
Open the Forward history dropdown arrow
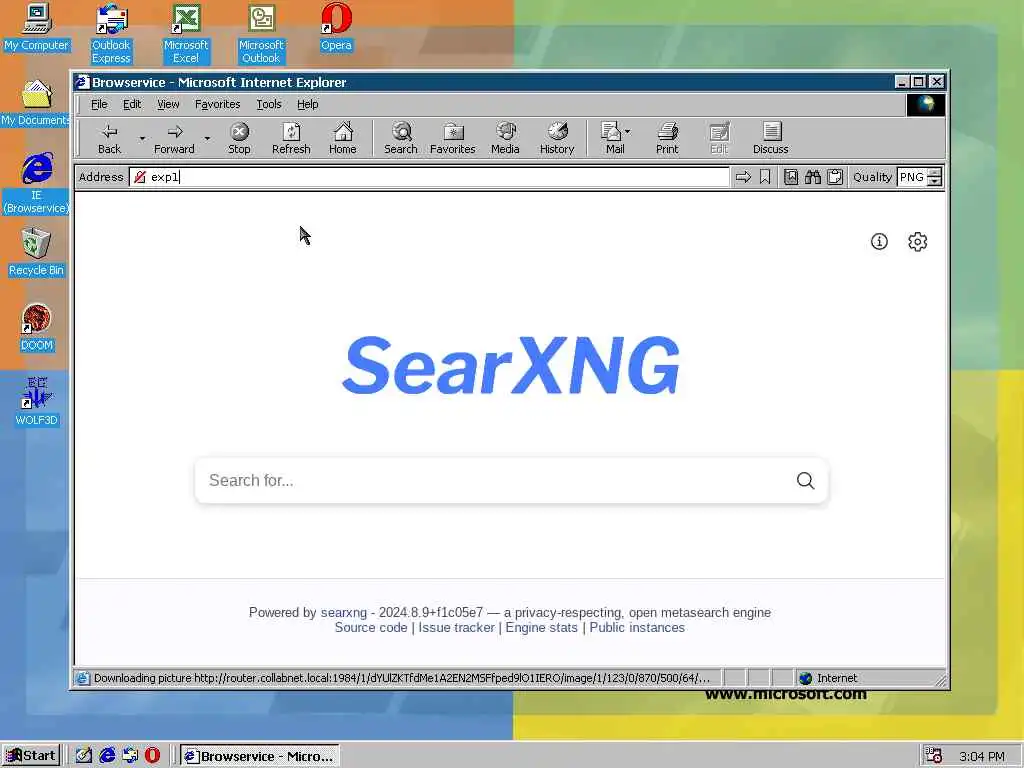207,138
